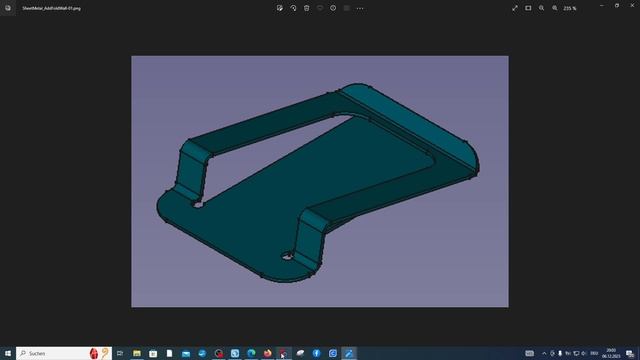This screenshot has width=640, height=360.
Task: Open the network tray icon
Action: tap(576, 353)
